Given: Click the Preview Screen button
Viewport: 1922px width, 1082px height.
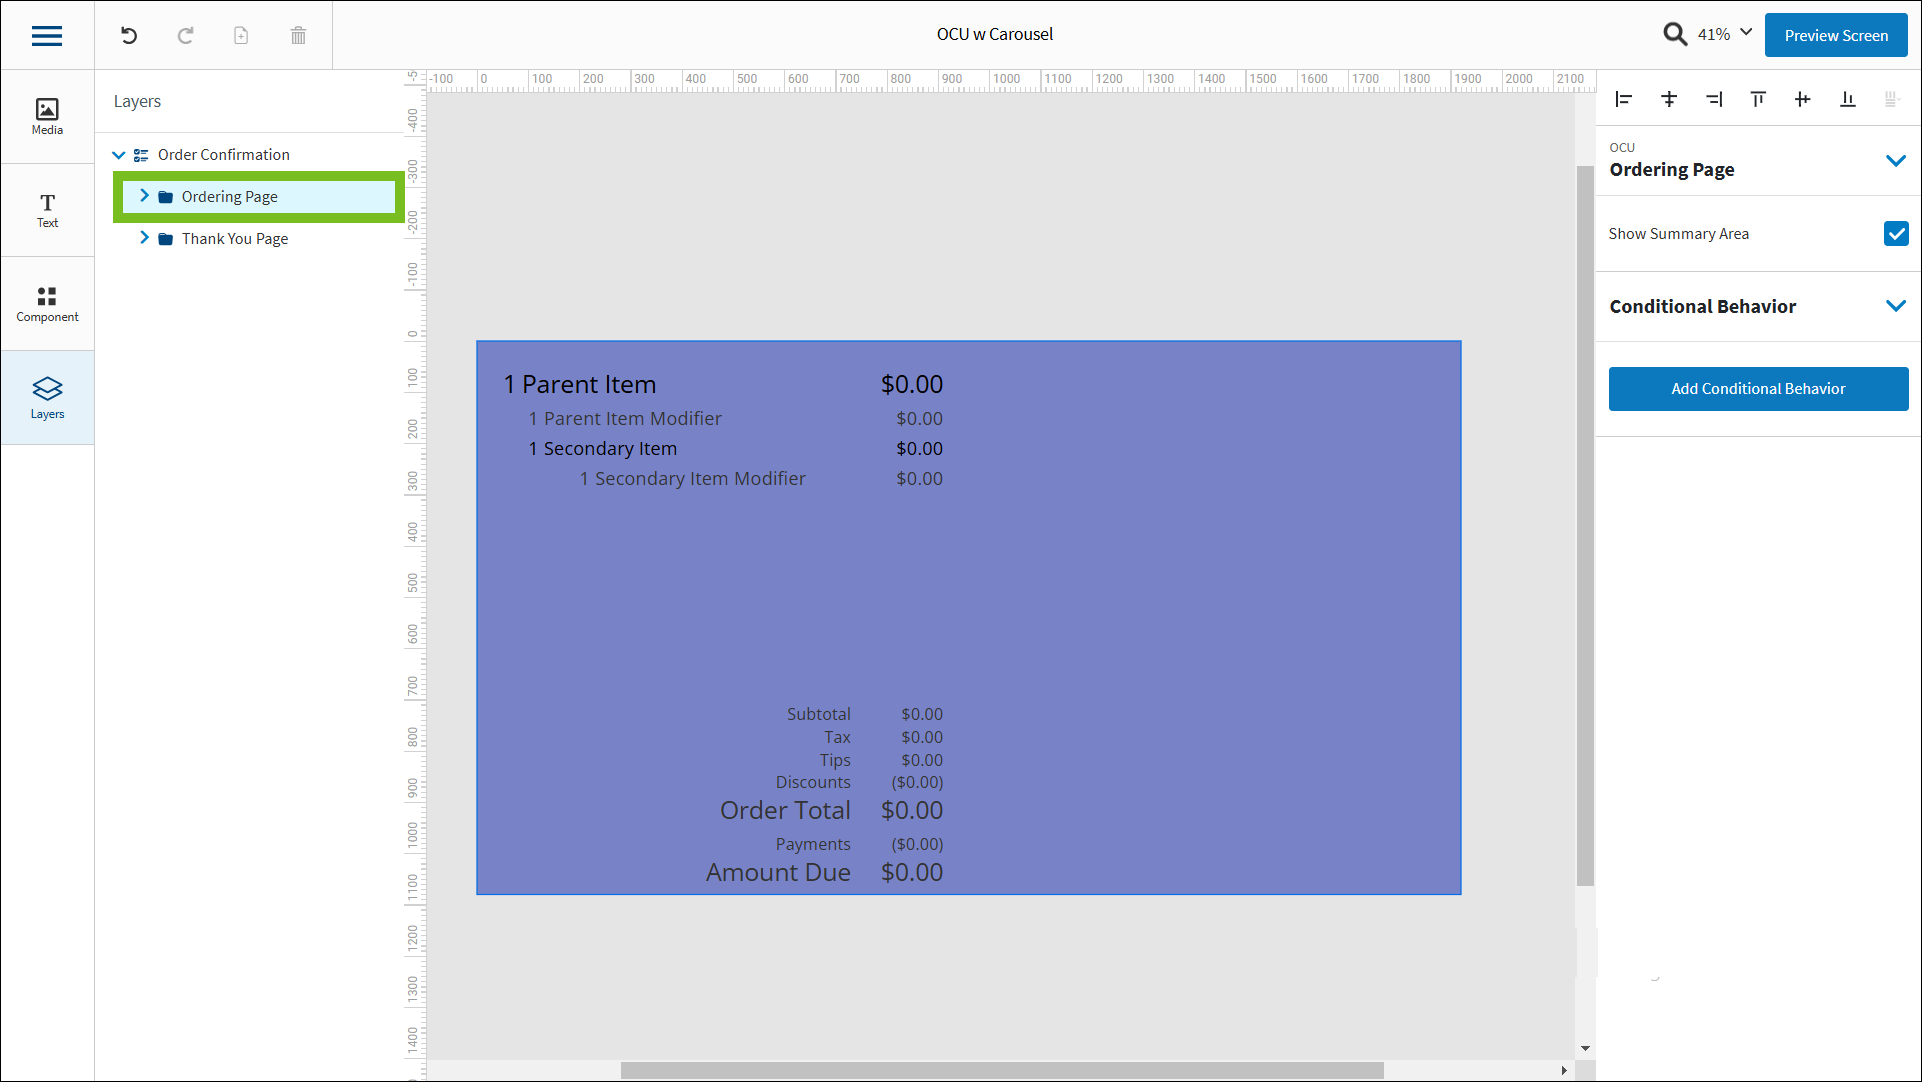Looking at the screenshot, I should tap(1835, 34).
